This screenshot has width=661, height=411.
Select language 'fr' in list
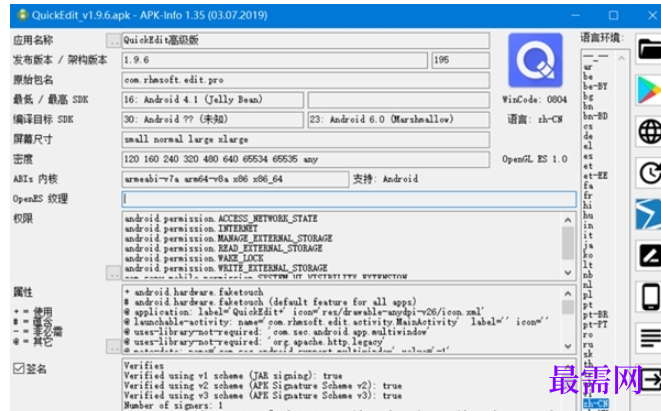tap(588, 195)
